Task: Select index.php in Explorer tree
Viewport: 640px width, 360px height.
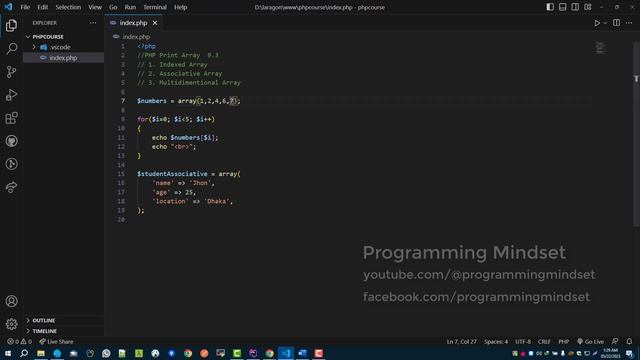Action: [63, 58]
